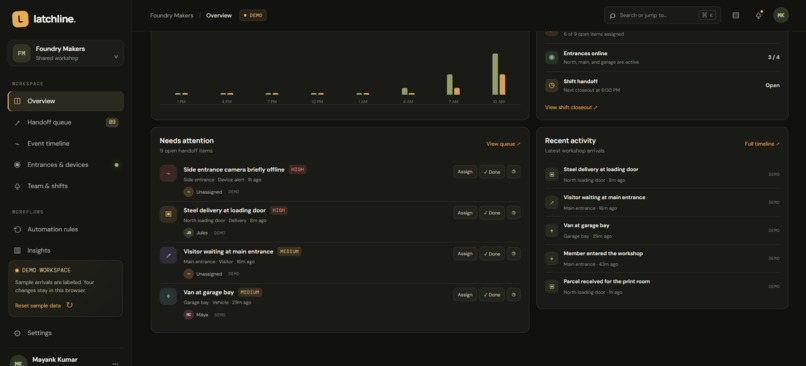Open Settings in the sidebar

click(66, 333)
